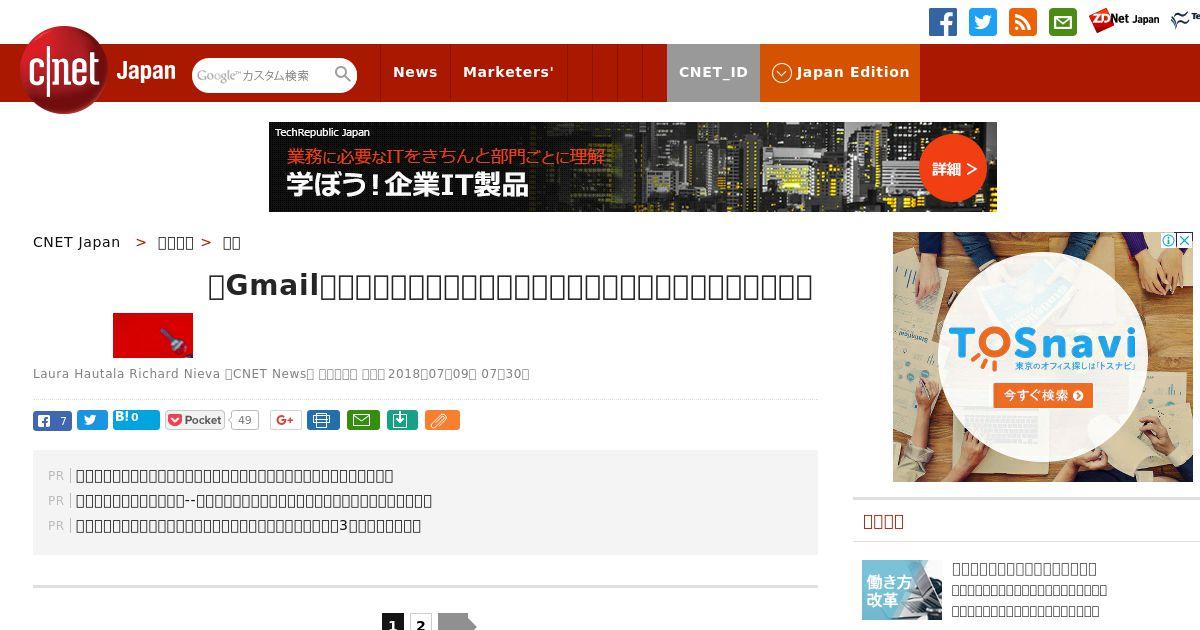Click the Pocket count 49 bubble

coord(245,420)
